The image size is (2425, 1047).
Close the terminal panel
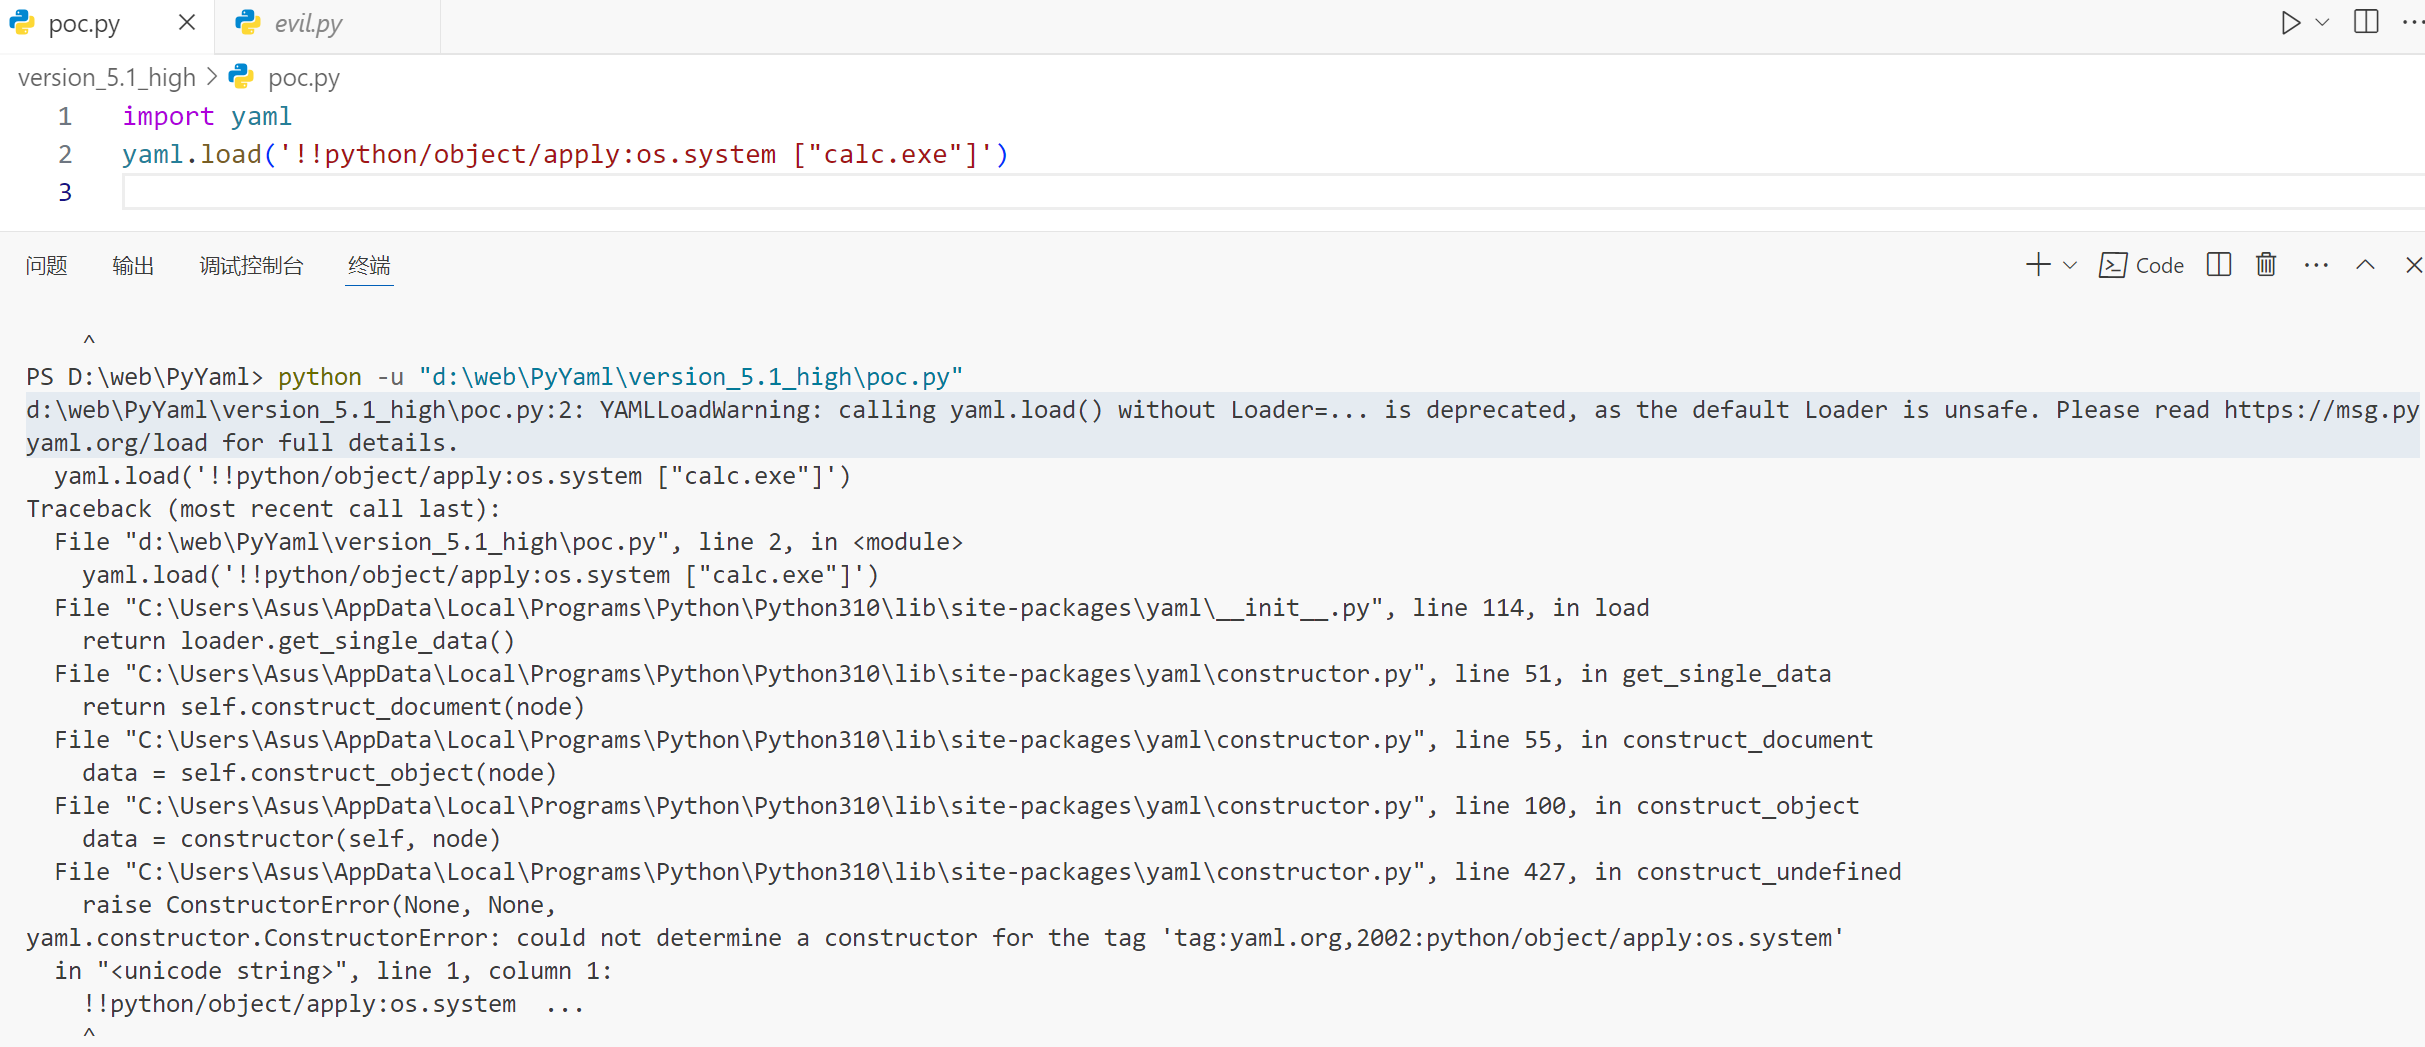coord(2413,265)
